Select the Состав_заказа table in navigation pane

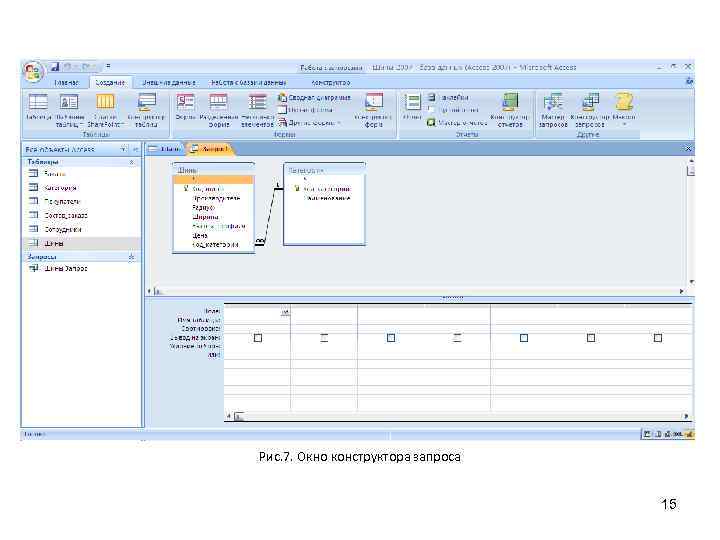[65, 215]
